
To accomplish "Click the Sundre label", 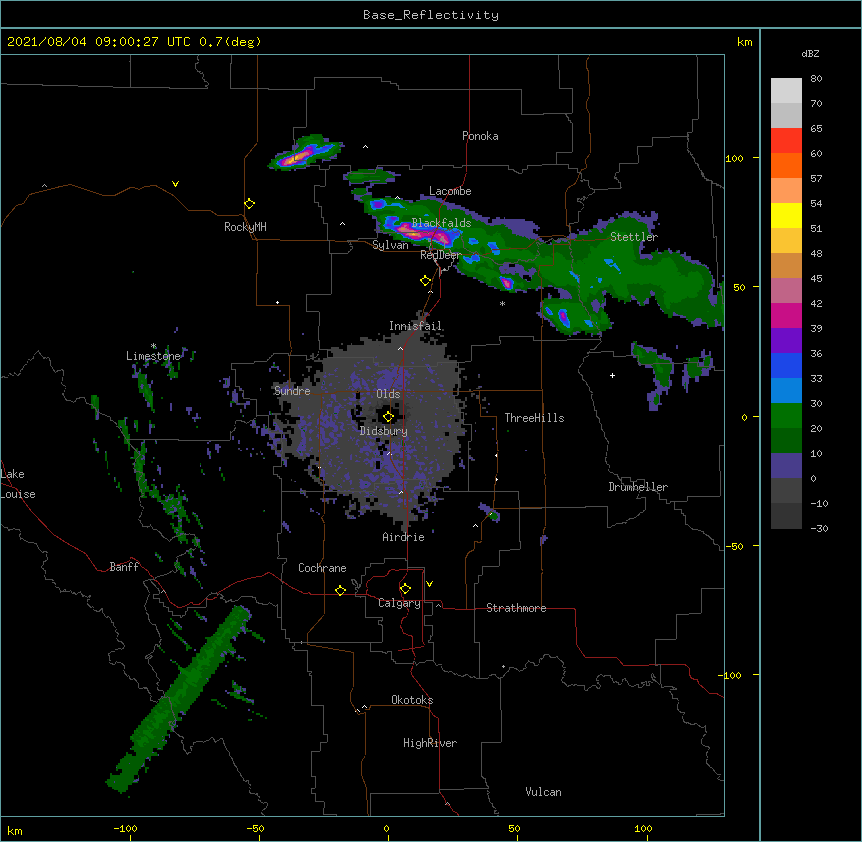I will (292, 391).
